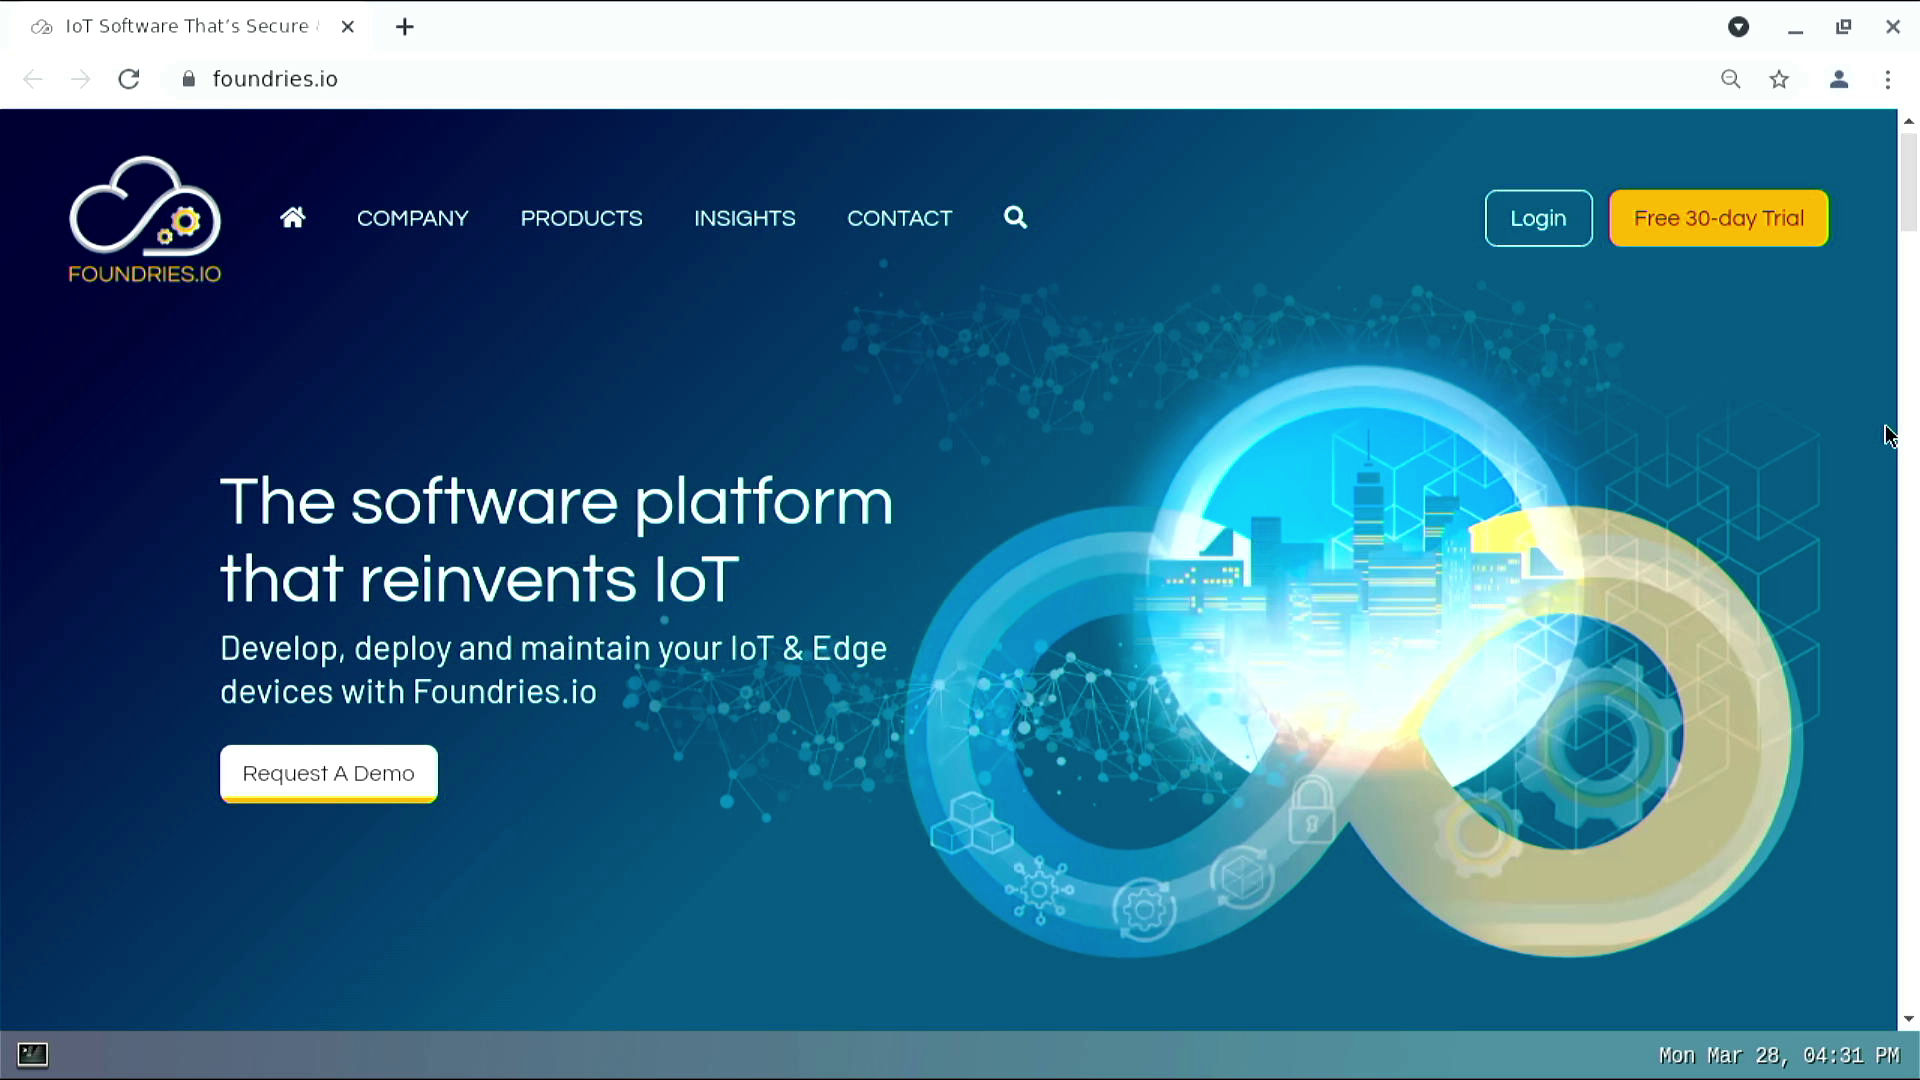This screenshot has height=1080, width=1920.
Task: Click the Login button
Action: pyautogui.click(x=1538, y=218)
